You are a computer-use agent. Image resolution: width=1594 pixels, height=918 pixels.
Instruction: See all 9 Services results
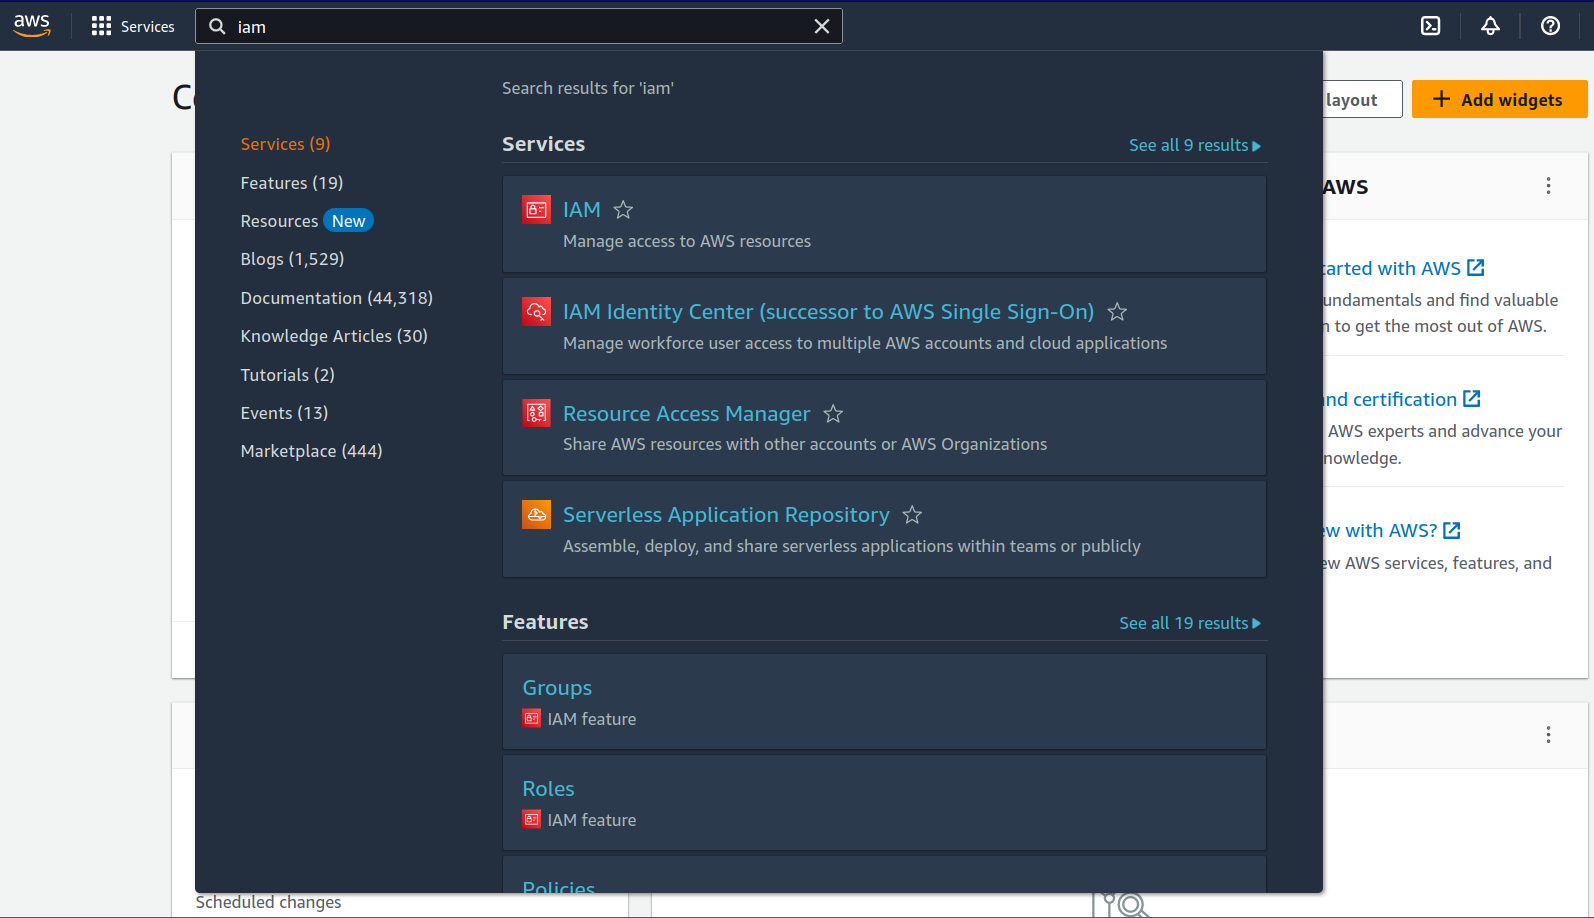(1195, 145)
